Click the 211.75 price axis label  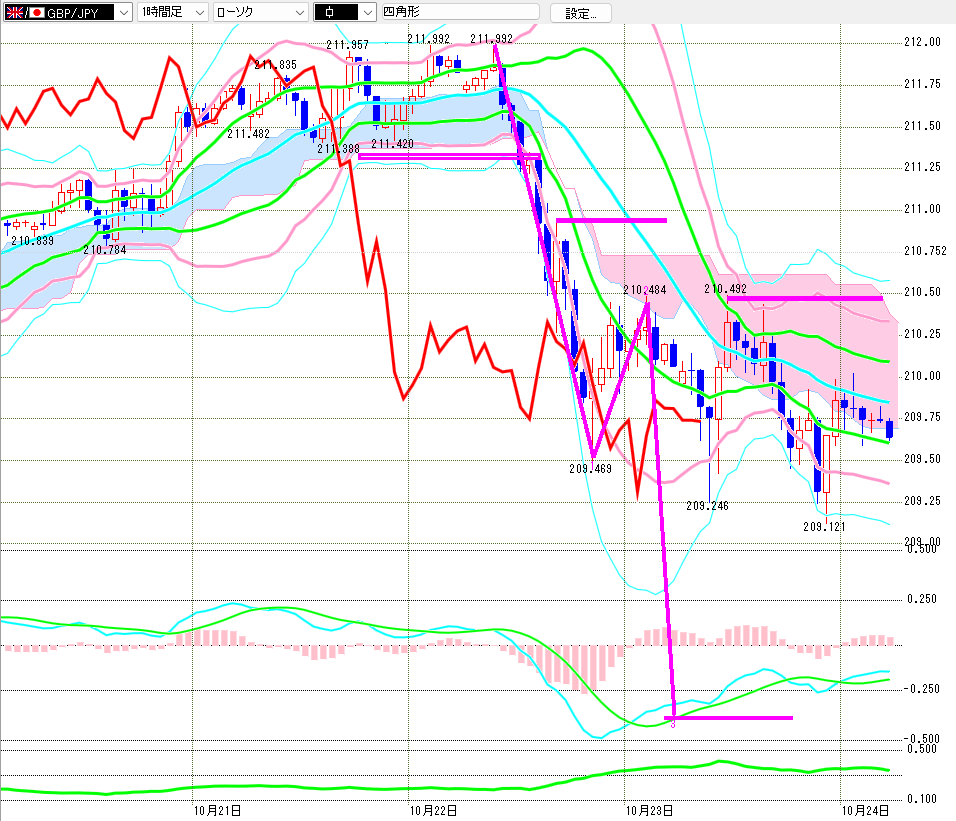(922, 84)
